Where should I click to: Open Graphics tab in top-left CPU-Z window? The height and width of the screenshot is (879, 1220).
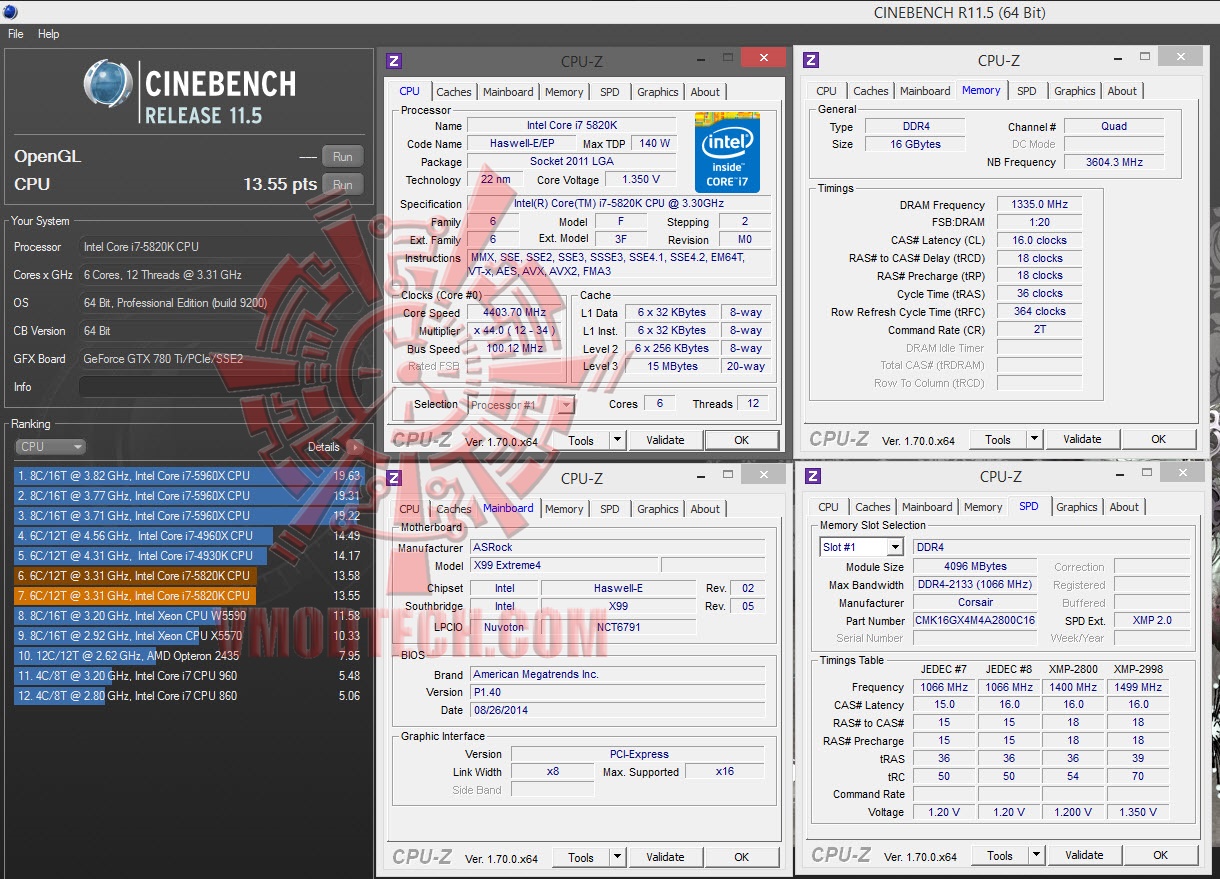(x=658, y=92)
